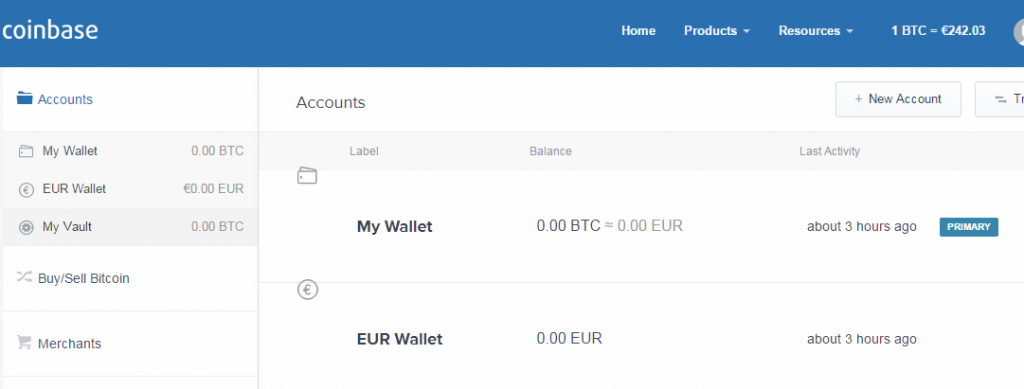Viewport: 1024px width, 389px height.
Task: Click the Last Activity column header
Action: pyautogui.click(x=829, y=151)
